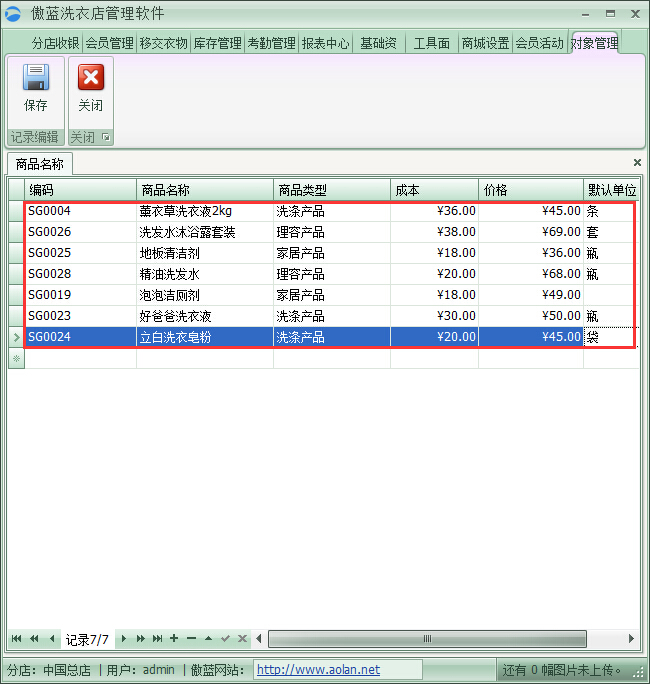Click the default unit cell 袋
The image size is (650, 684).
(612, 337)
